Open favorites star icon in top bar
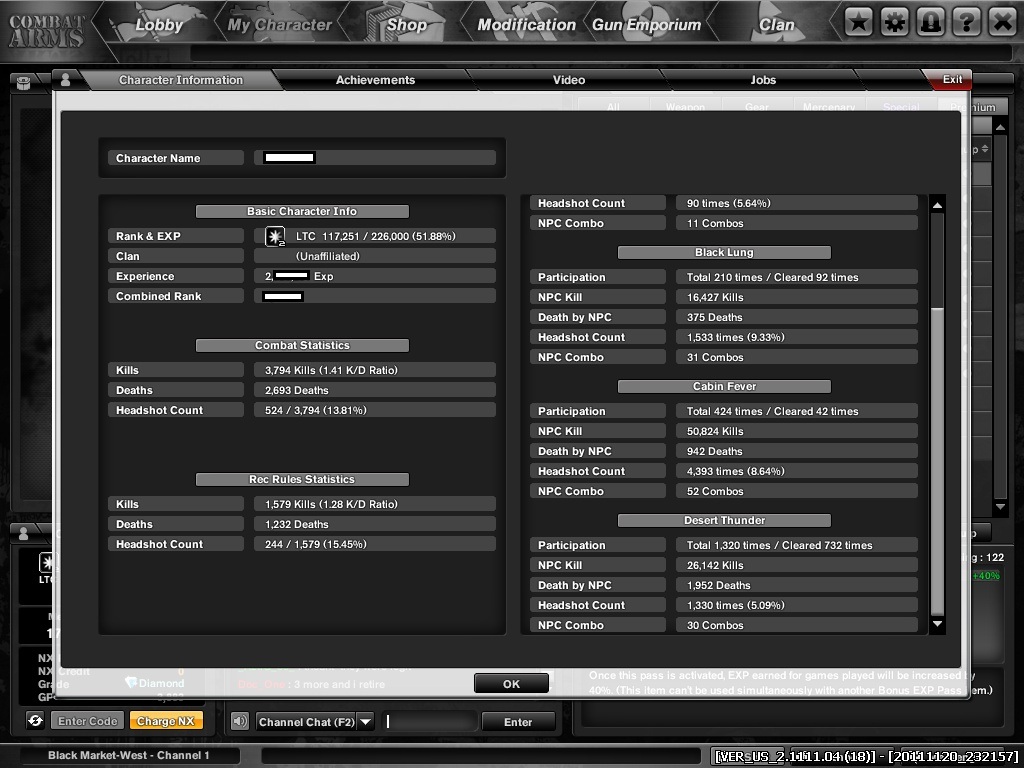The image size is (1024, 768). click(859, 23)
